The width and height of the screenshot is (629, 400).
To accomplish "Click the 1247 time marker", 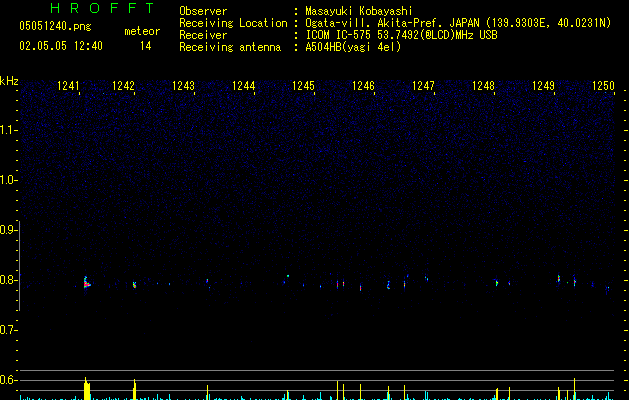I will [x=423, y=86].
